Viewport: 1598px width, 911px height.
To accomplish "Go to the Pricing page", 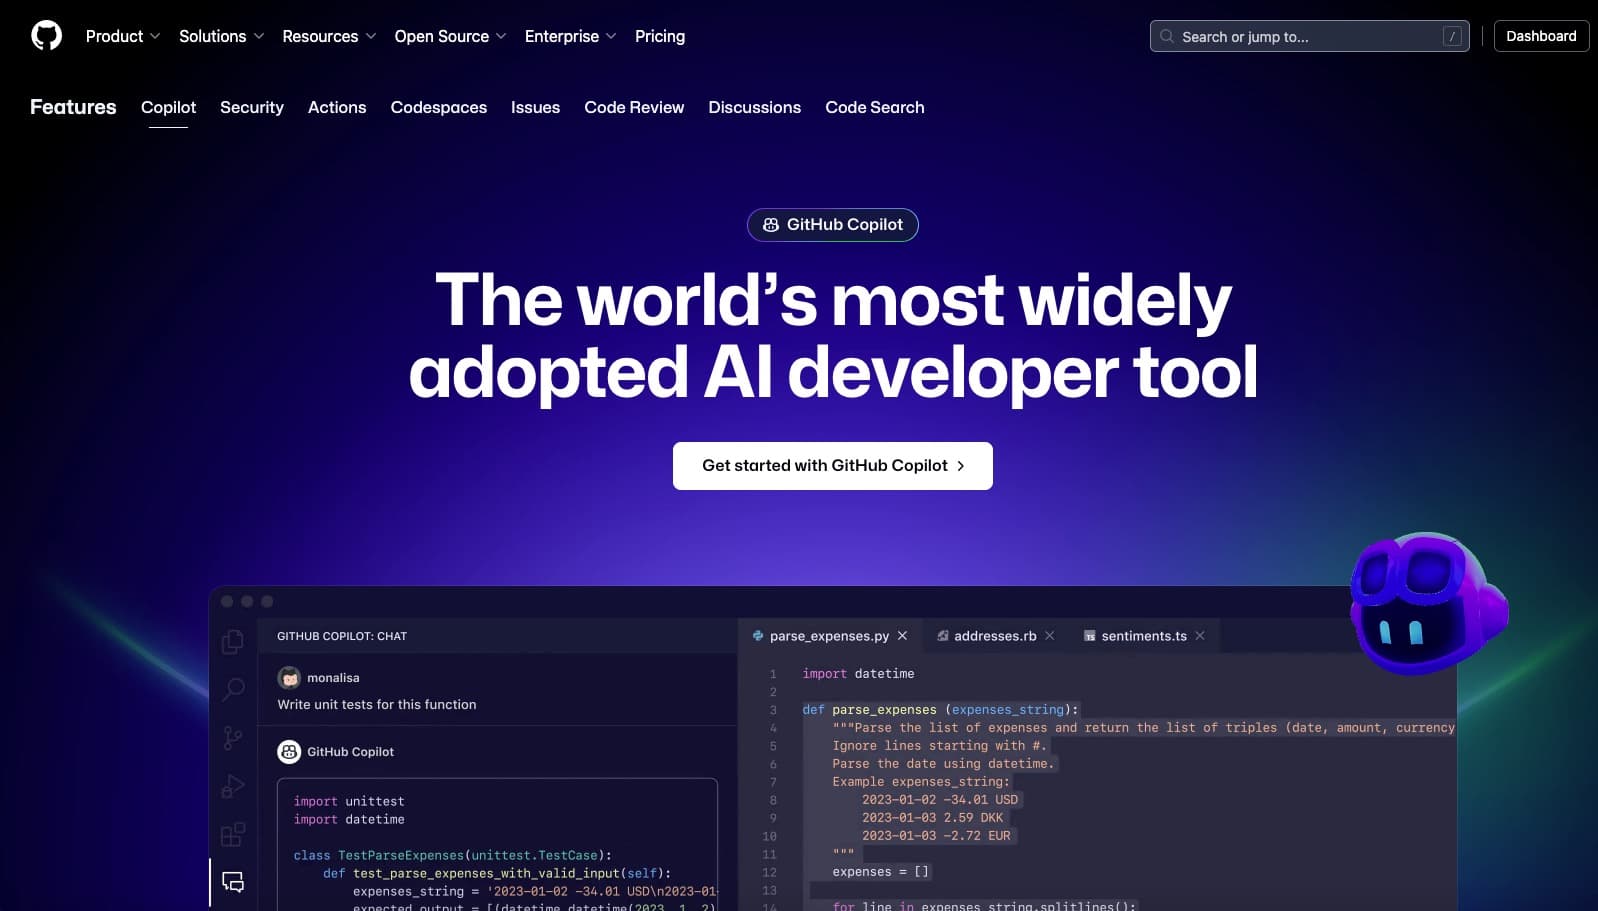I will pyautogui.click(x=660, y=36).
